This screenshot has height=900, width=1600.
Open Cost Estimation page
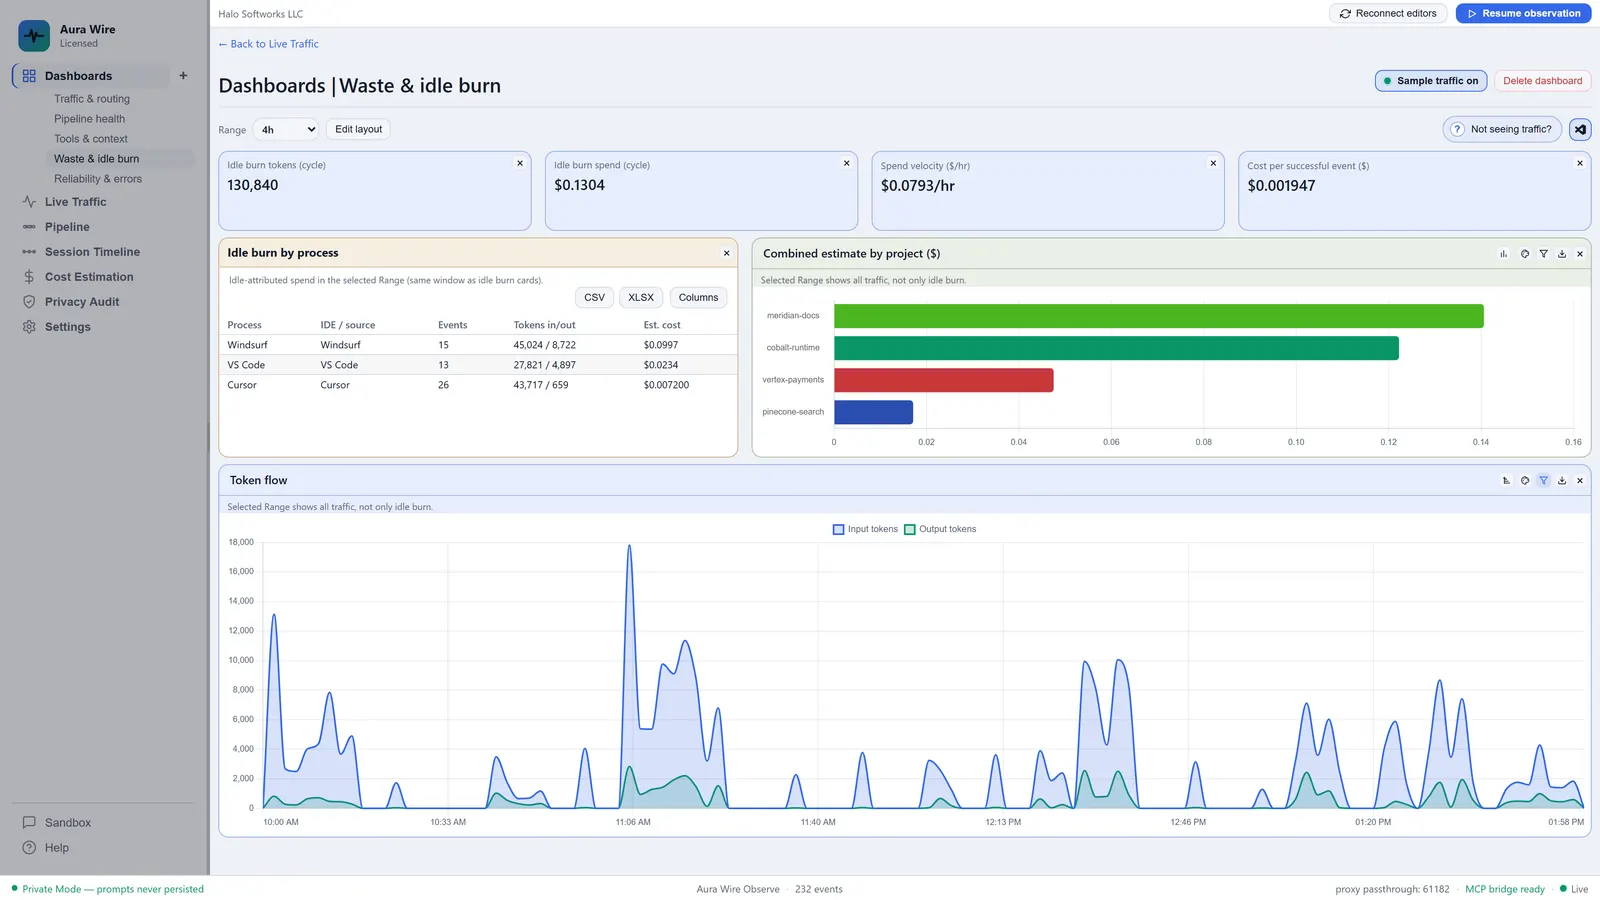coord(89,277)
